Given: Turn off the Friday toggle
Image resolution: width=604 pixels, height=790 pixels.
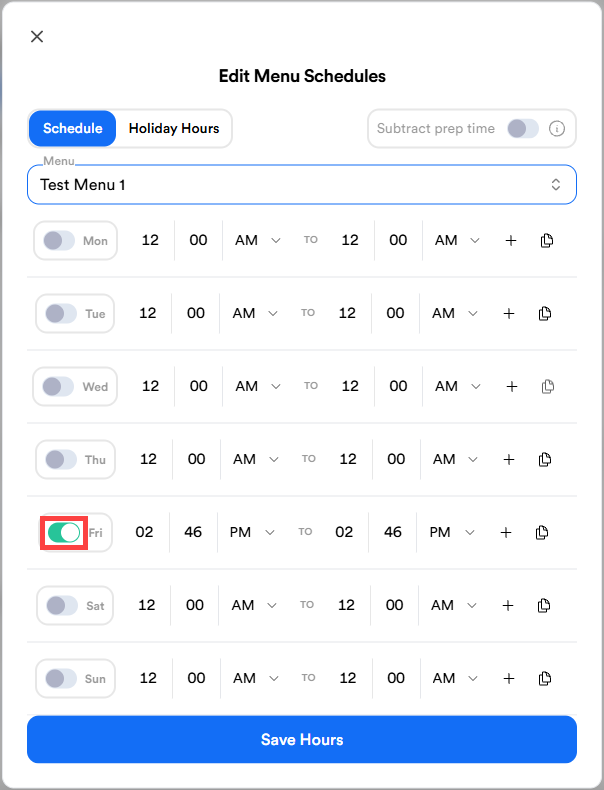Looking at the screenshot, I should [x=63, y=532].
